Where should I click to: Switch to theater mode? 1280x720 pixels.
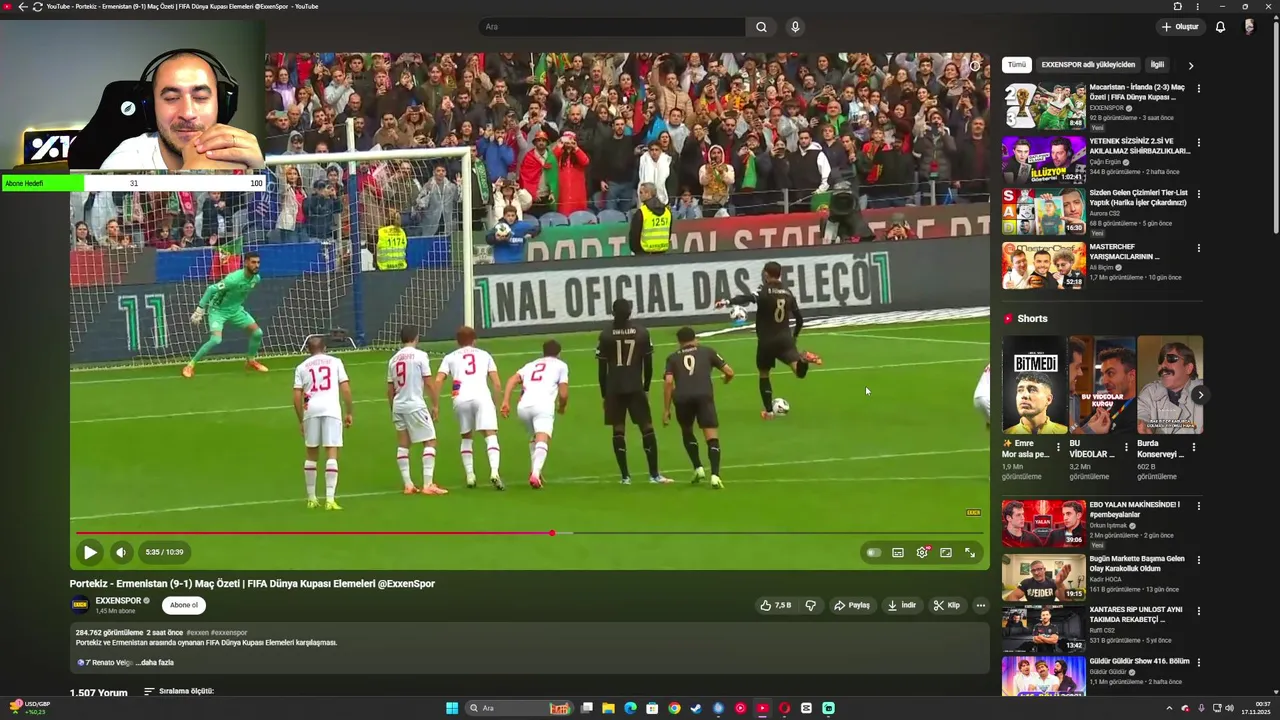click(946, 552)
